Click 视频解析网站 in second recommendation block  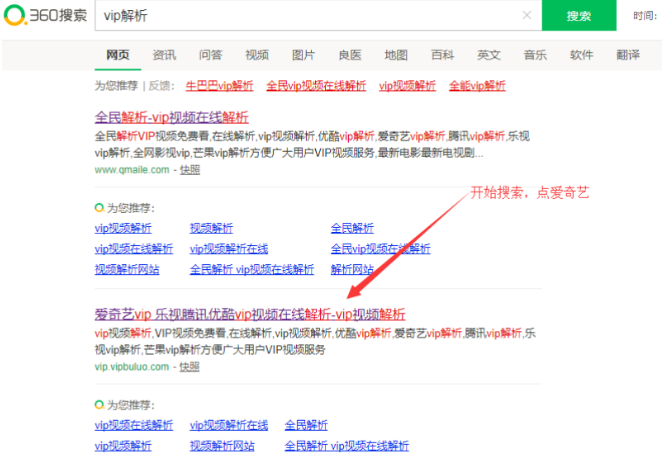coord(222,446)
